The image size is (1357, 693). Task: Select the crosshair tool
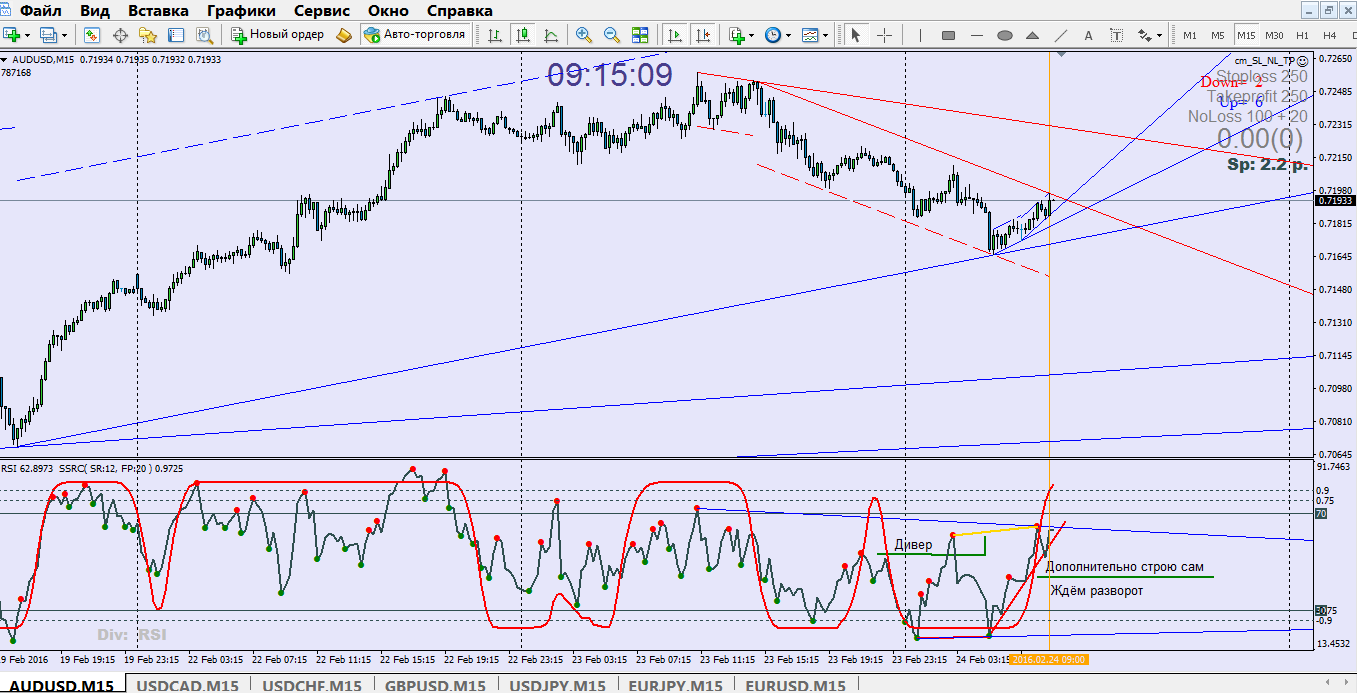(x=885, y=35)
